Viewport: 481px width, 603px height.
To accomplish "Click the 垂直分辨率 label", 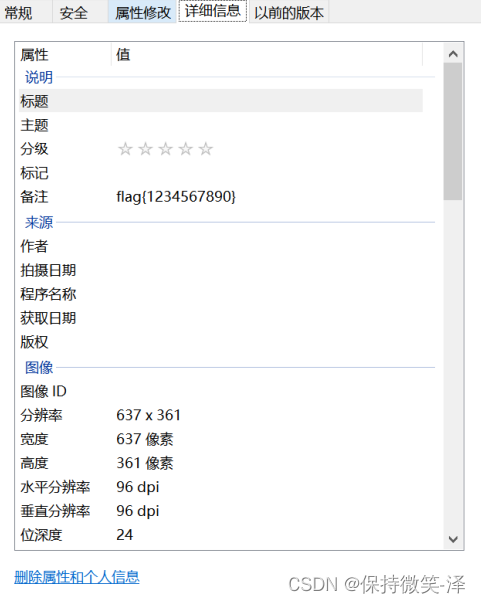I will (x=55, y=511).
